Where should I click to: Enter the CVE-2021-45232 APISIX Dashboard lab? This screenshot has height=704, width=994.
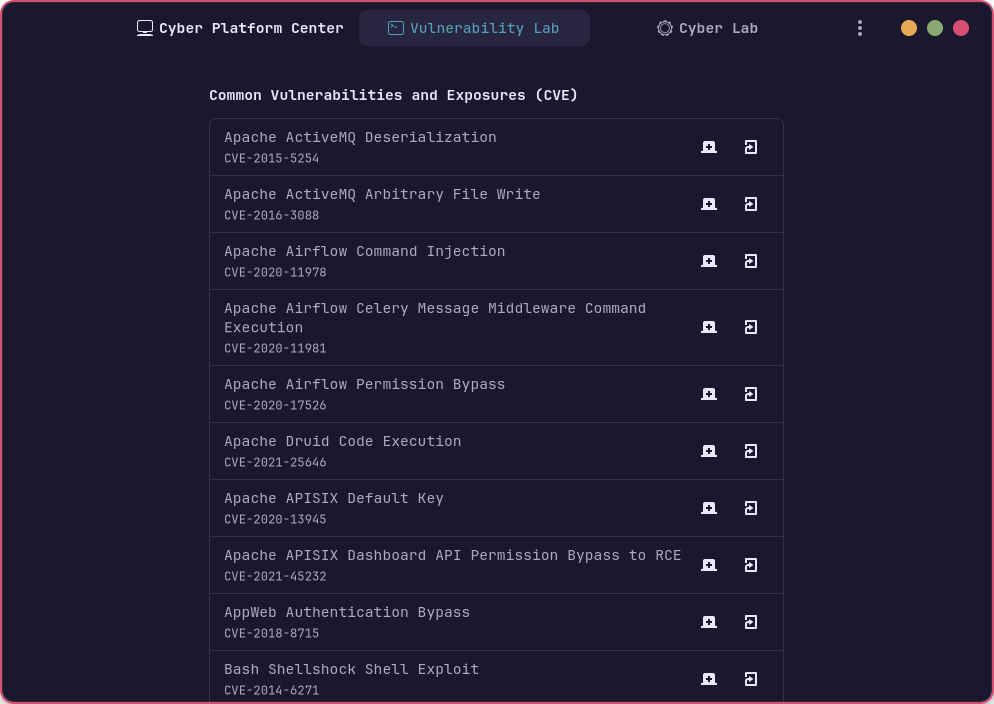click(751, 565)
